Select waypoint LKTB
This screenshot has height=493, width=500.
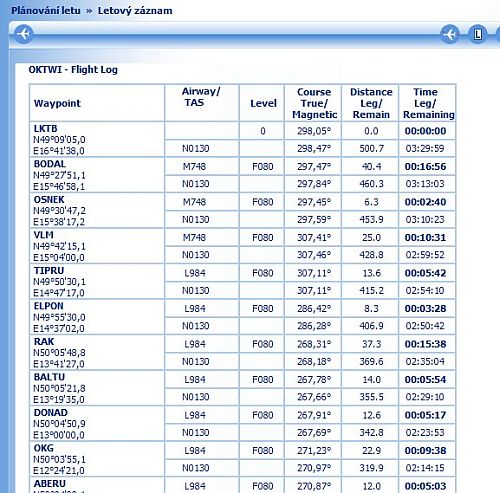(45, 128)
